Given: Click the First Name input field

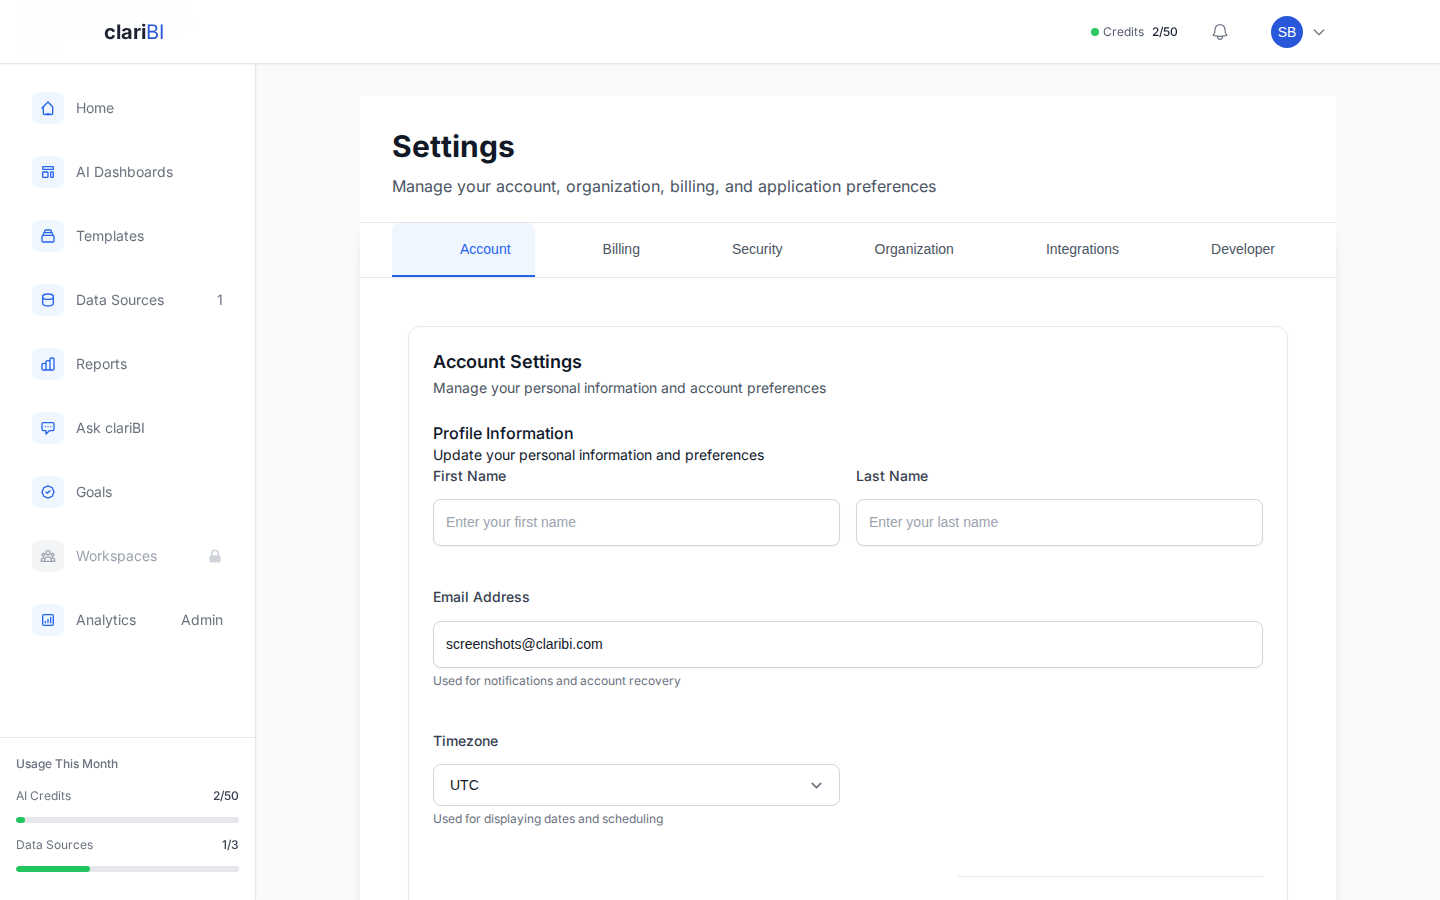Looking at the screenshot, I should (x=636, y=522).
